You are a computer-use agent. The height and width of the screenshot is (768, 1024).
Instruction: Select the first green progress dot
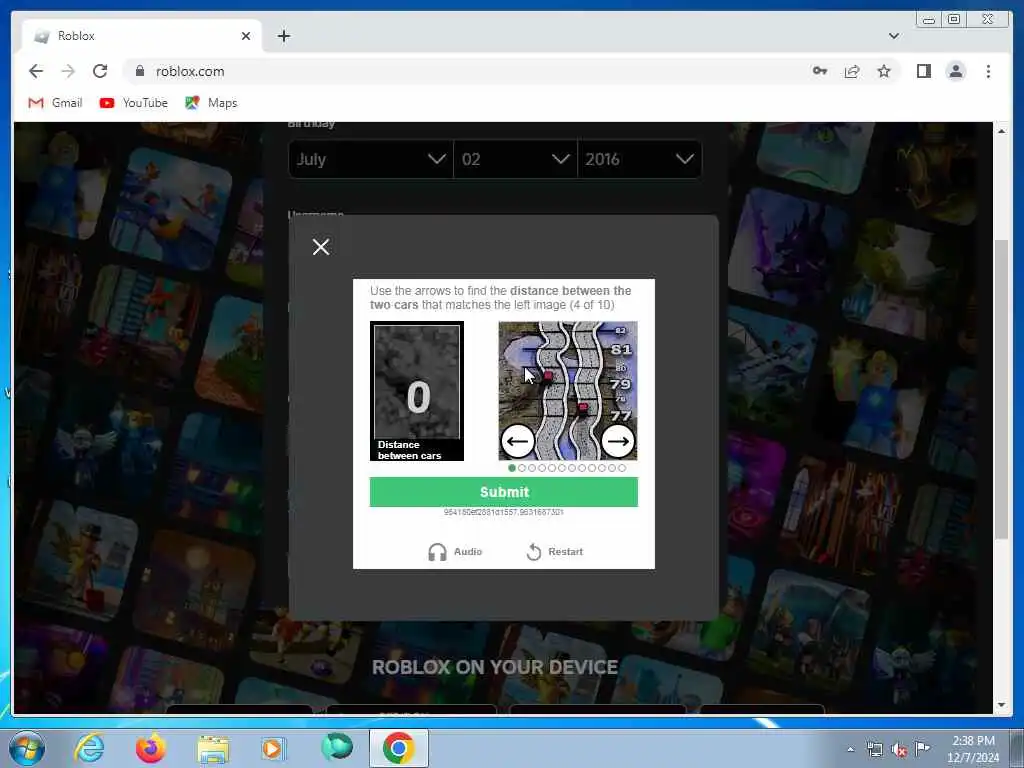pyautogui.click(x=512, y=468)
